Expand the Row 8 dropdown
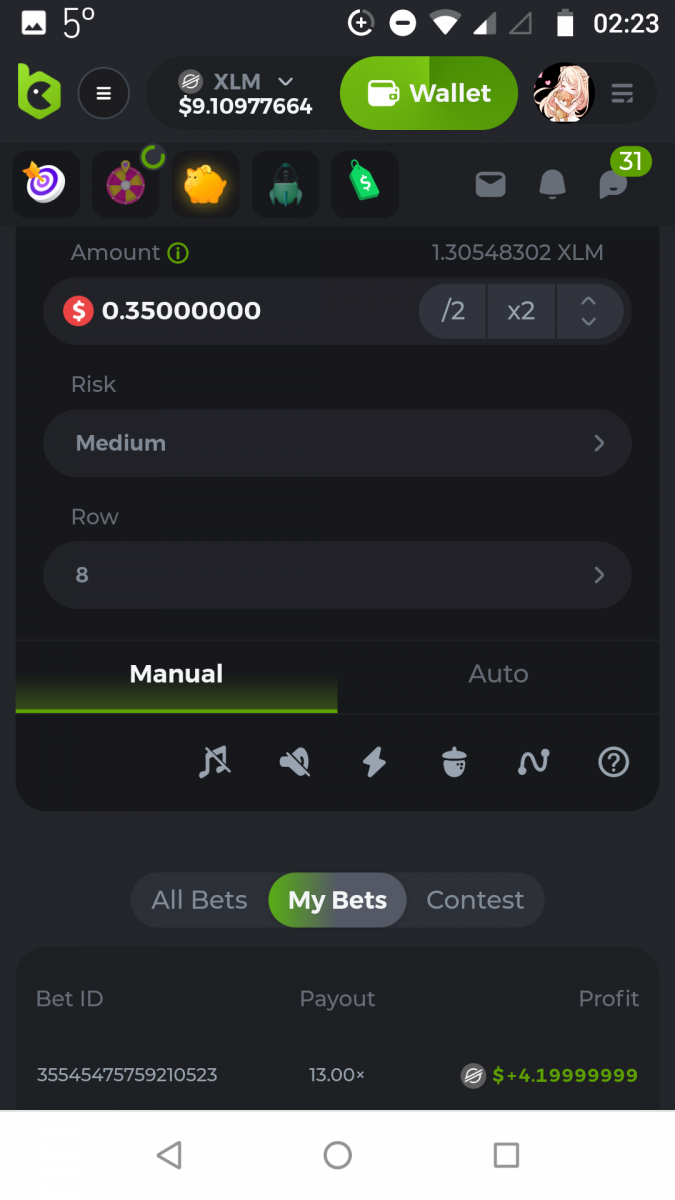 [337, 575]
